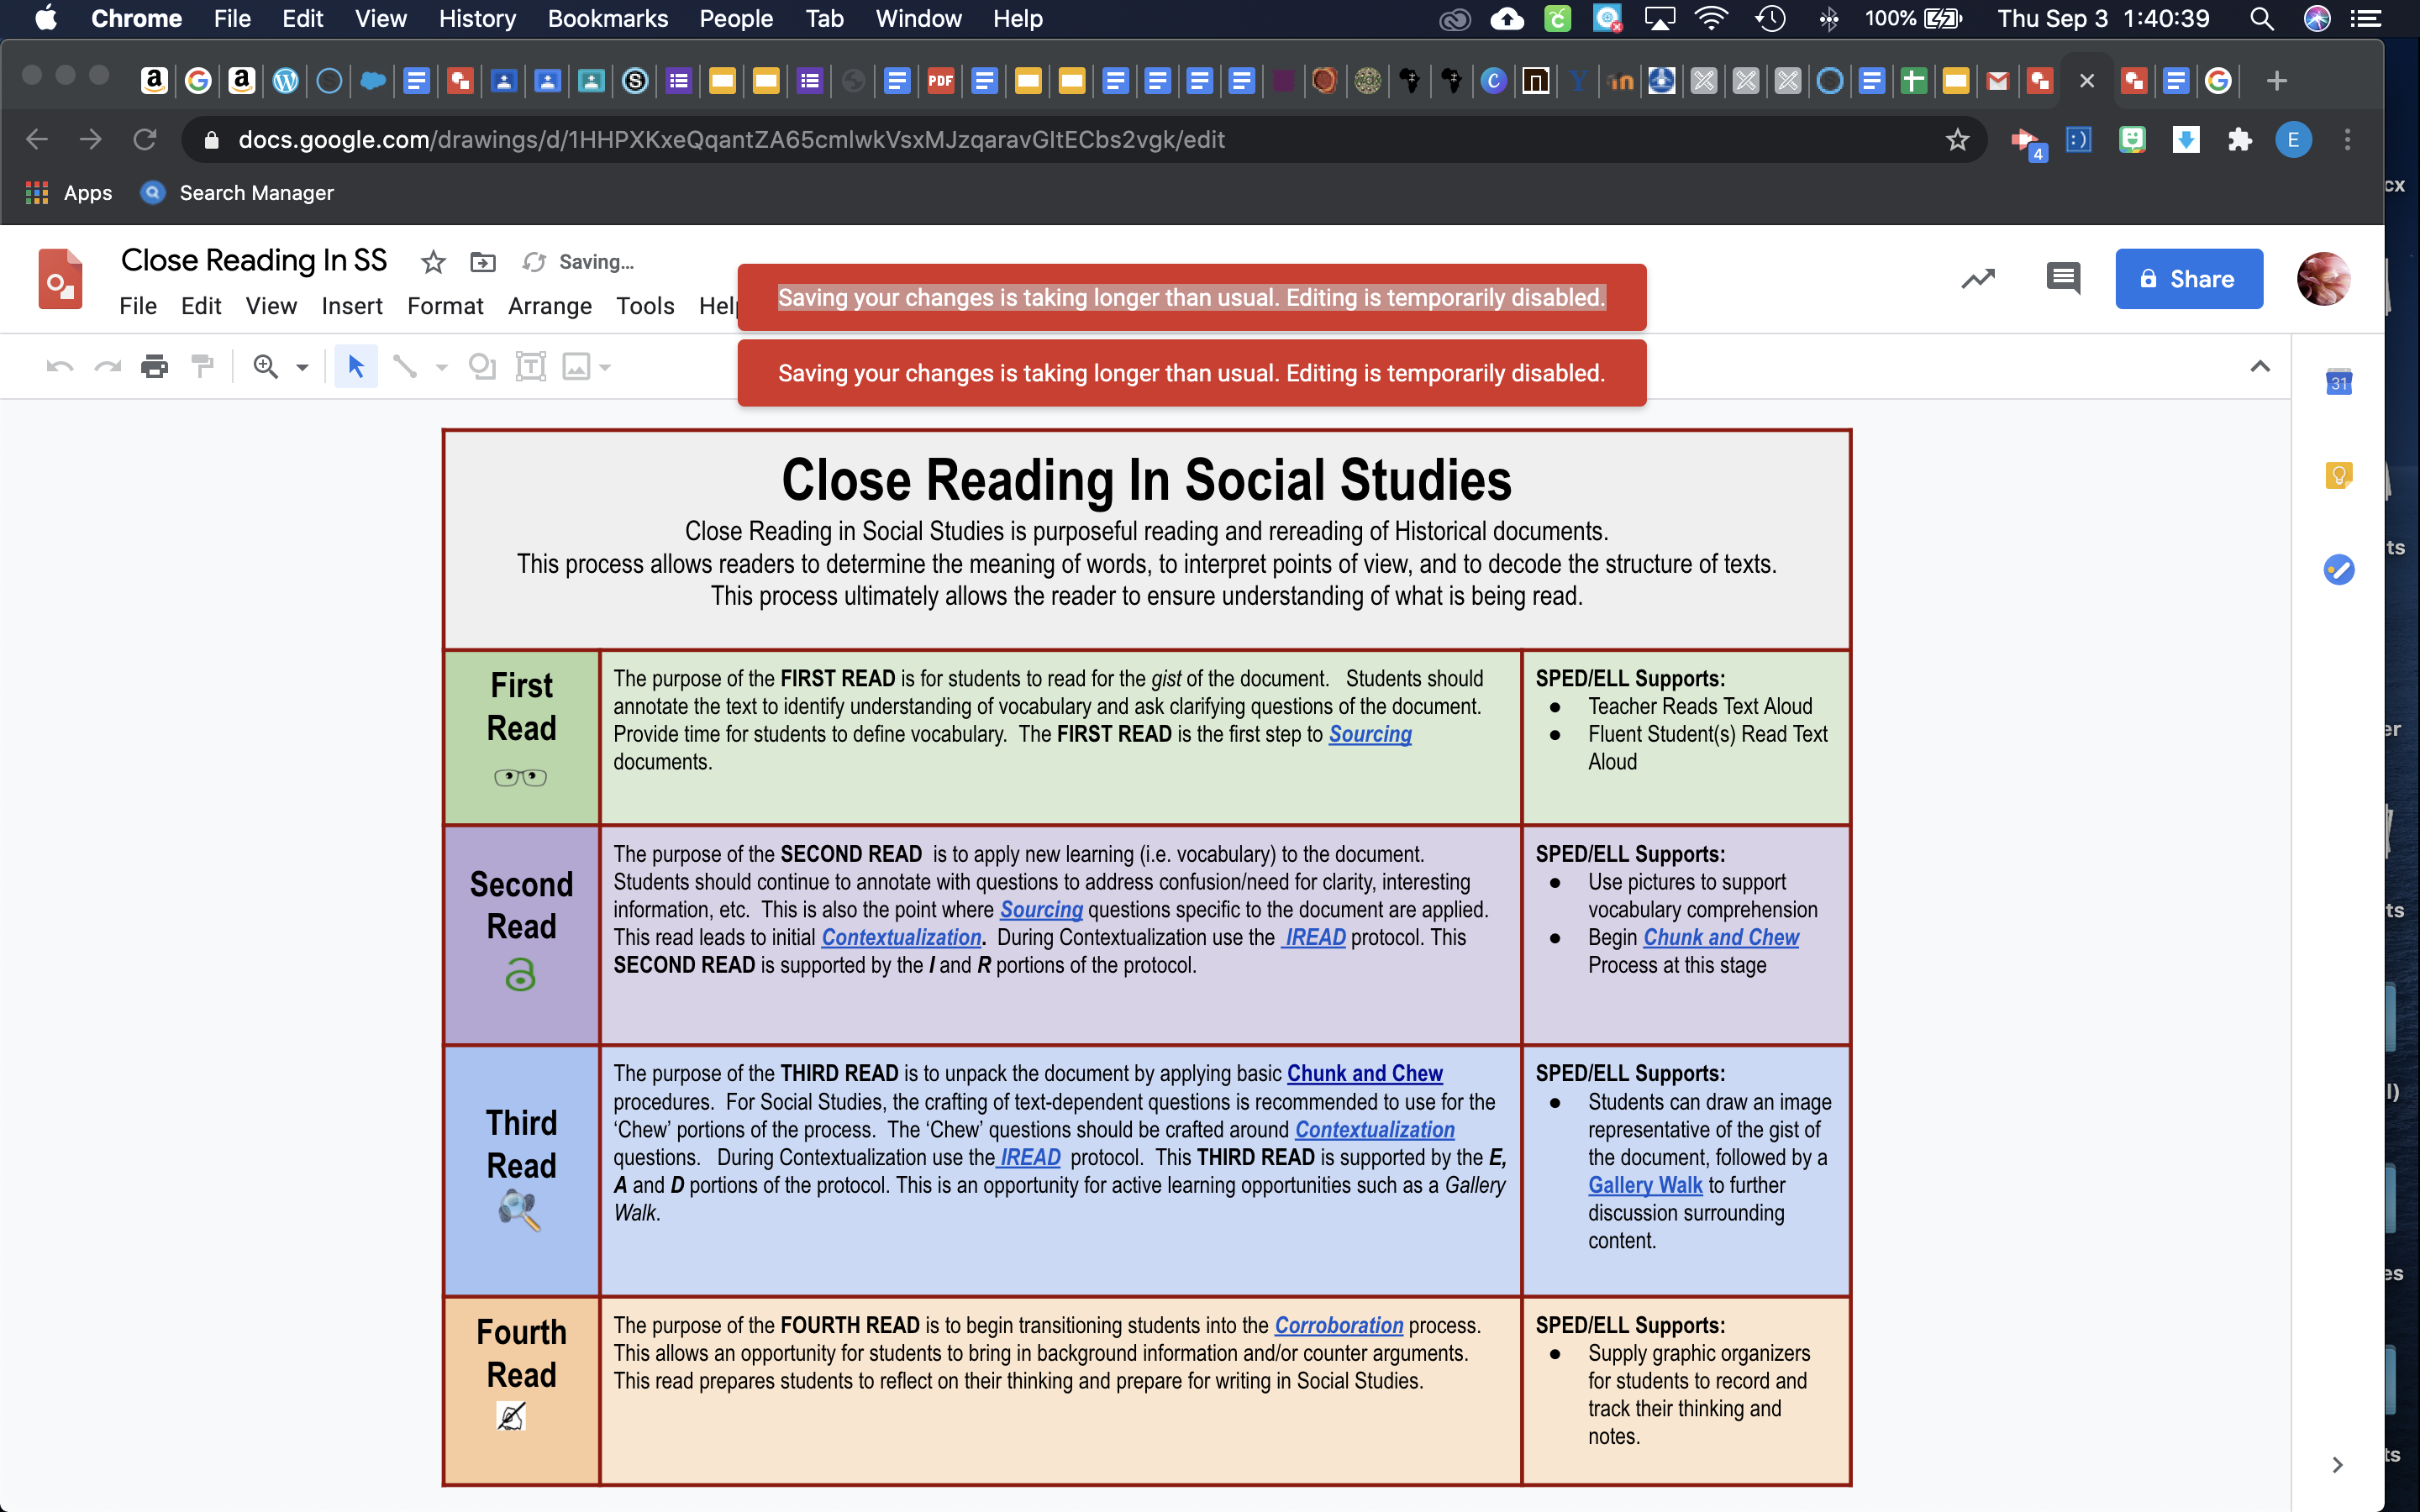Open line tool options dropdown
This screenshot has height=1512, width=2420.
pyautogui.click(x=441, y=368)
